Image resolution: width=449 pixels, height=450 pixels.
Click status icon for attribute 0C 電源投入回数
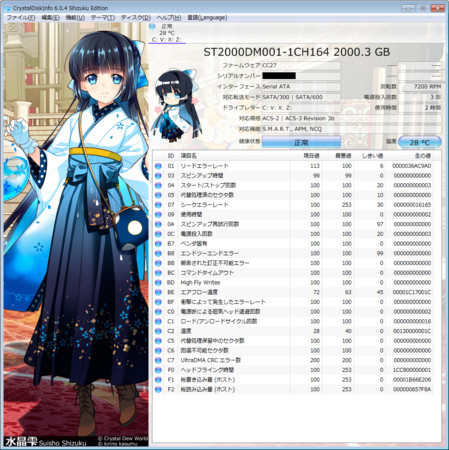tap(158, 234)
